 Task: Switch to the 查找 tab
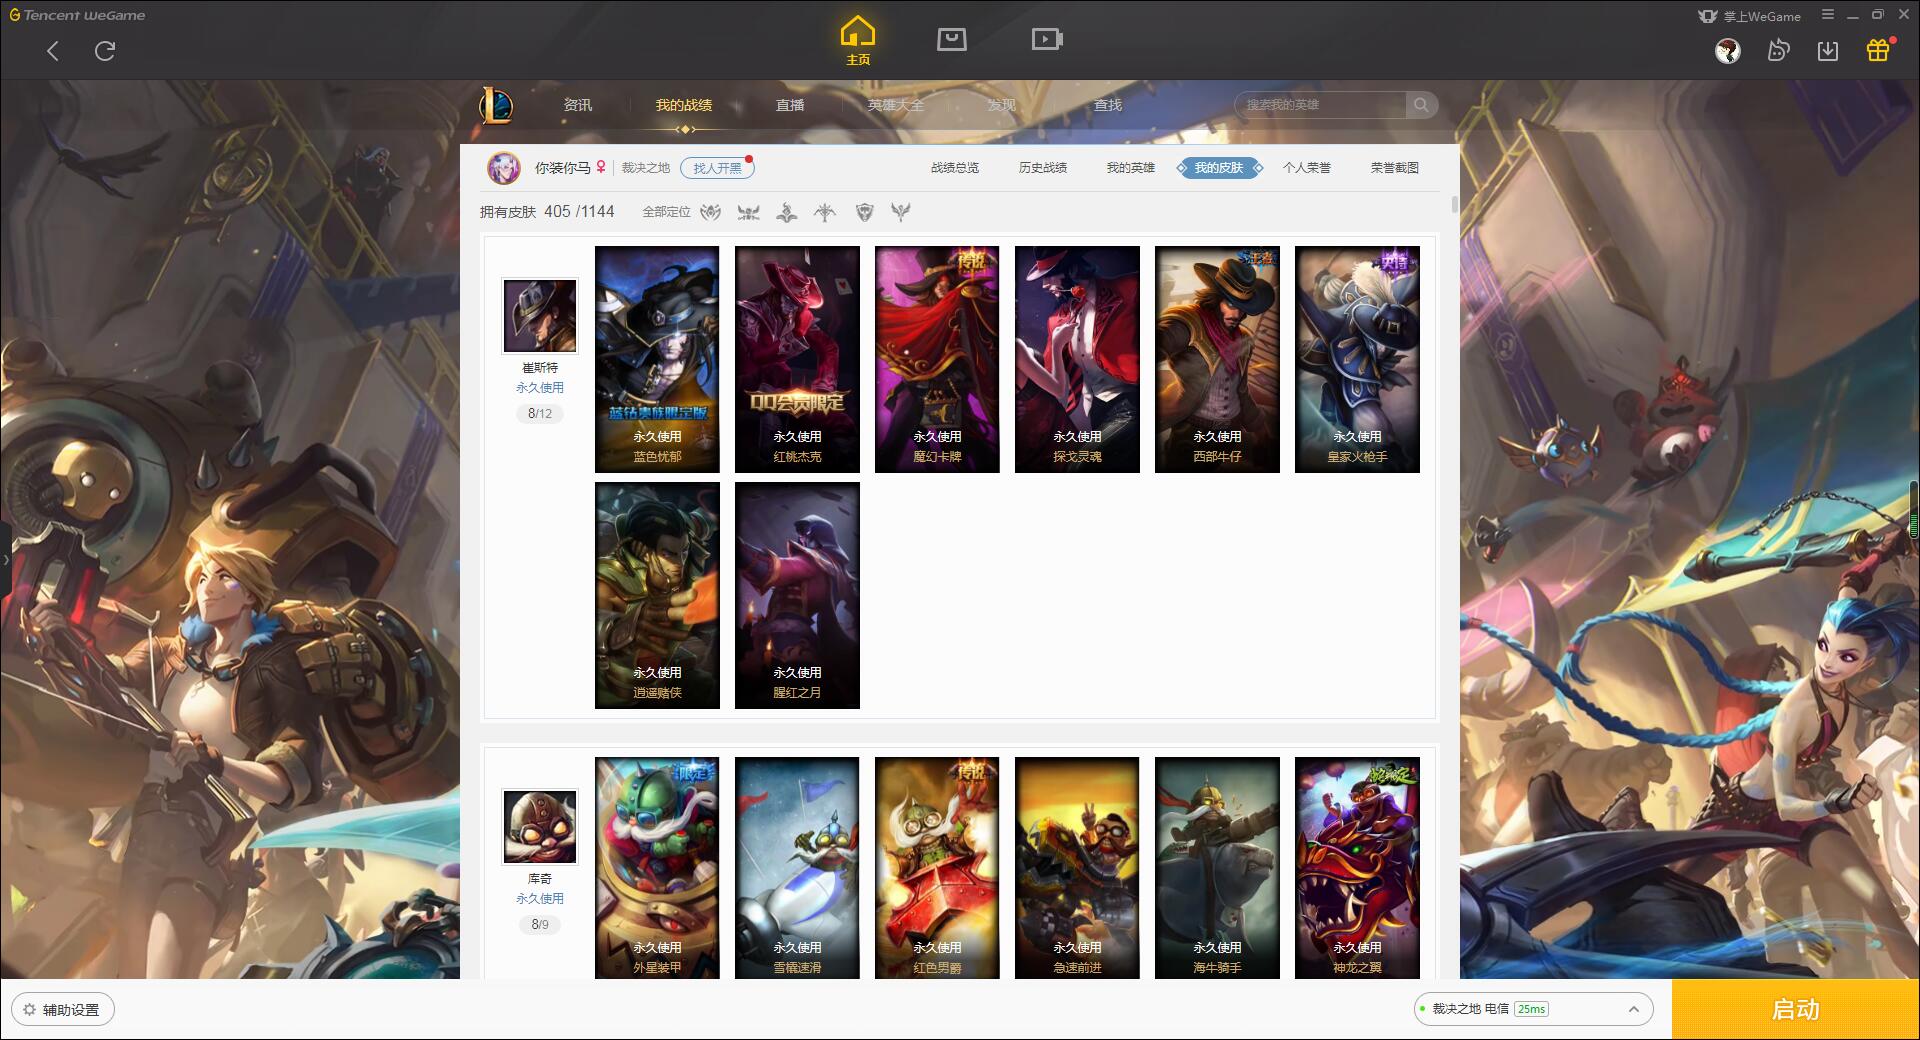point(1107,105)
